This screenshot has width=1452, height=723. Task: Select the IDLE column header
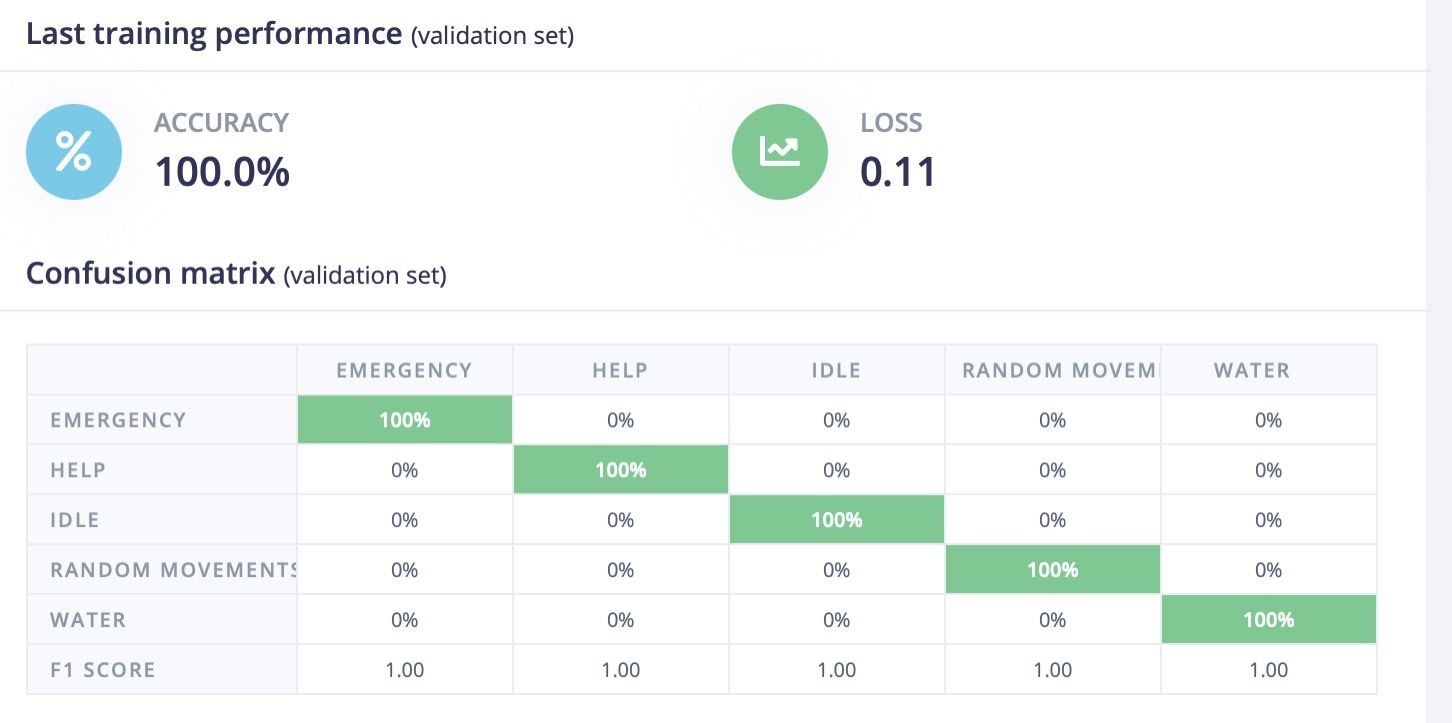point(836,370)
